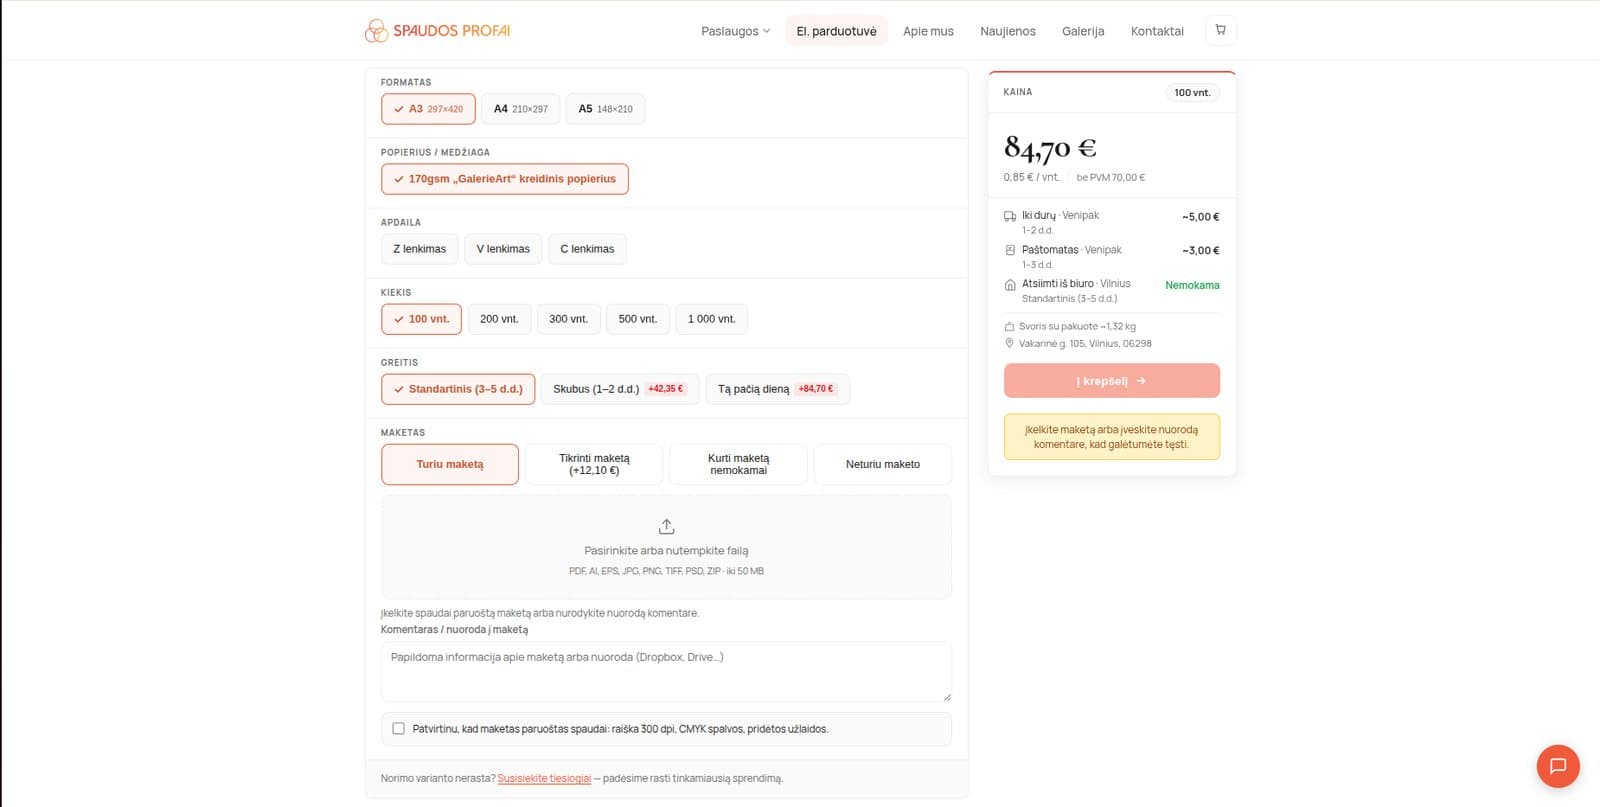Click the be PVM 70,00 € text
This screenshot has width=1600, height=807.
1110,177
